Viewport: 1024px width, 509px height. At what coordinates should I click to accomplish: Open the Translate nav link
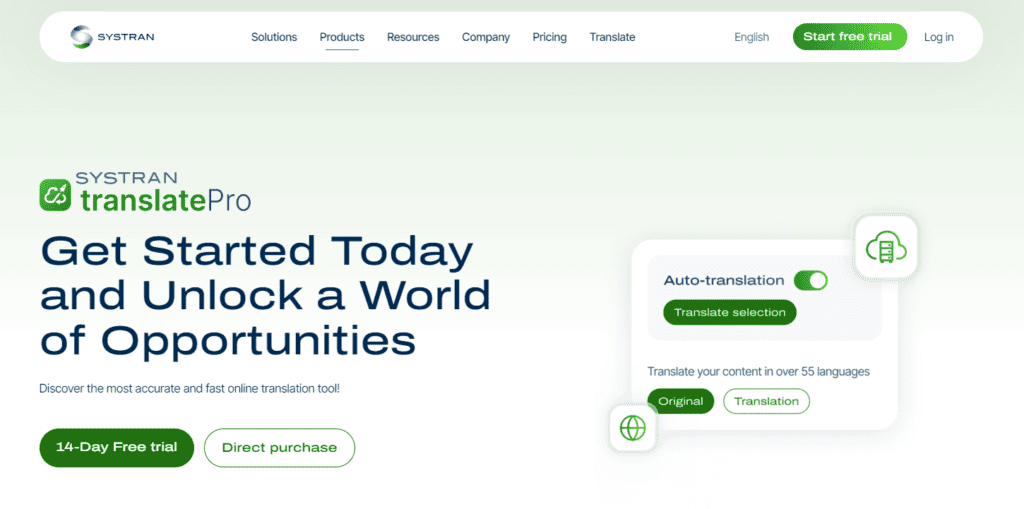612,37
